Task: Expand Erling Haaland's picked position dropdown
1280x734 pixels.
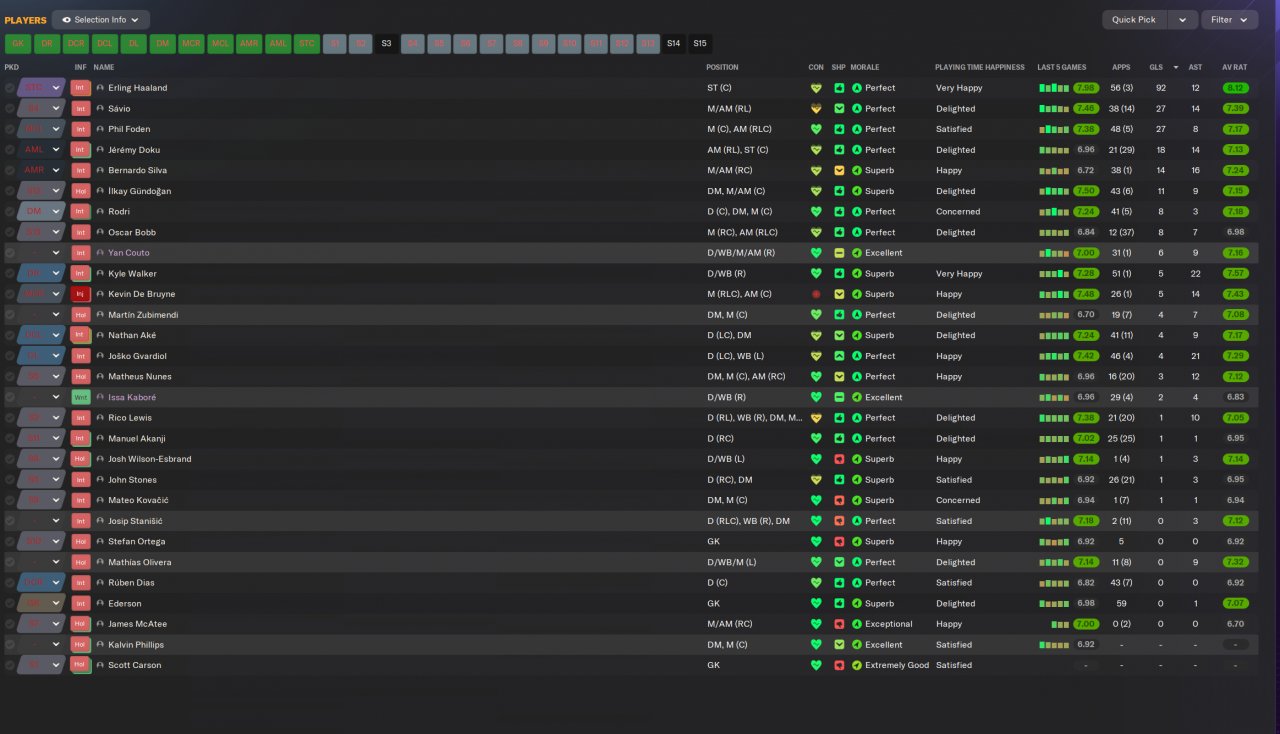Action: 57,88
